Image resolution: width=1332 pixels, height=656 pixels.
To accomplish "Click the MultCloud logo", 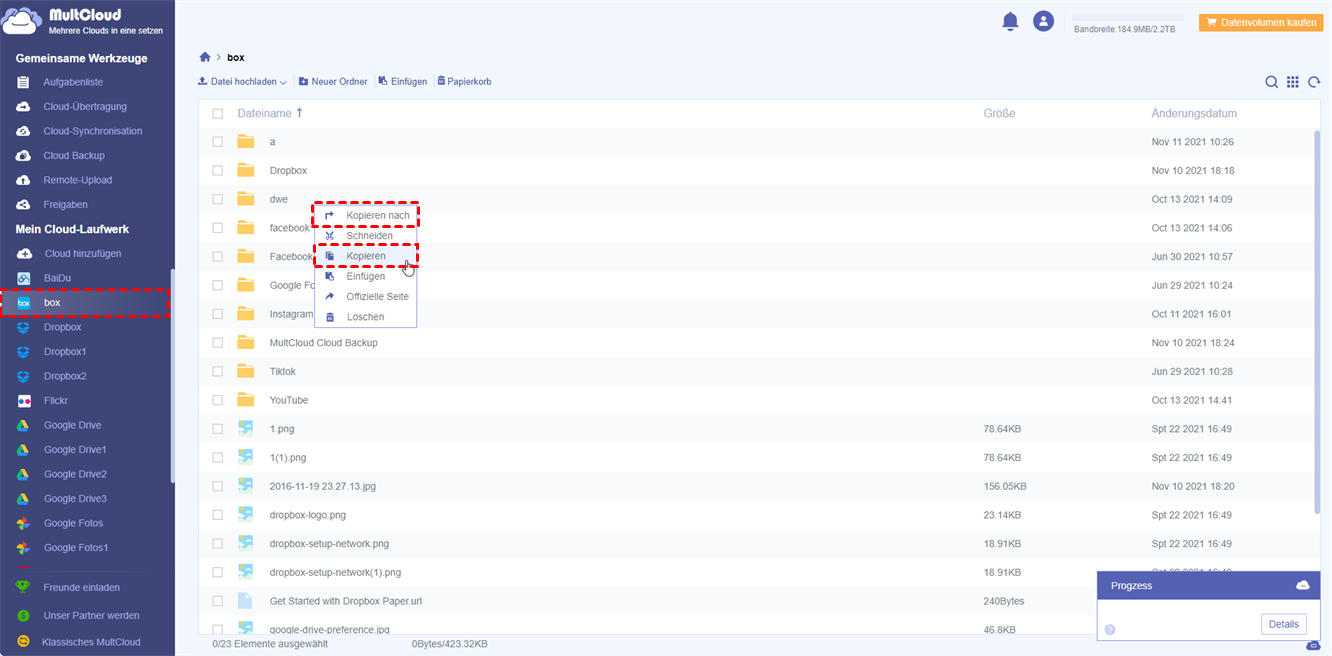I will (84, 22).
